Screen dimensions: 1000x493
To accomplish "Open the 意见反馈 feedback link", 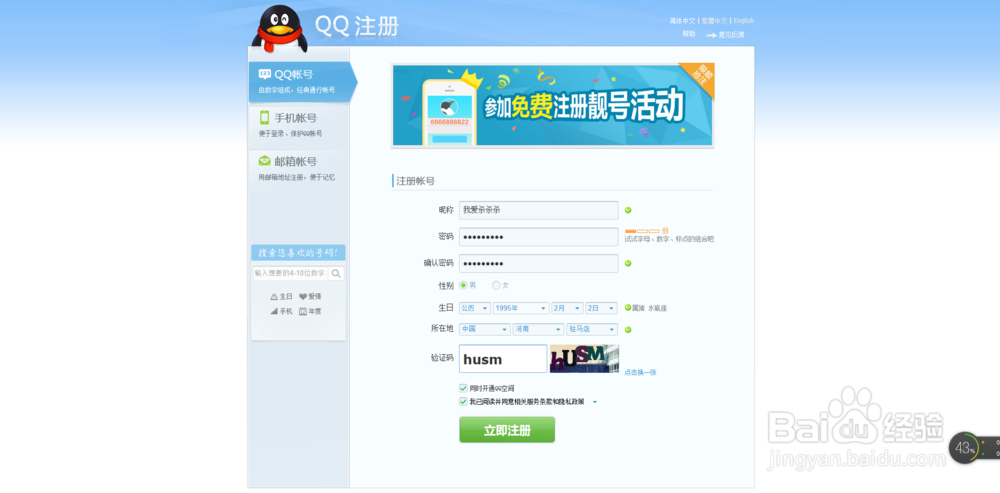I will pos(725,35).
